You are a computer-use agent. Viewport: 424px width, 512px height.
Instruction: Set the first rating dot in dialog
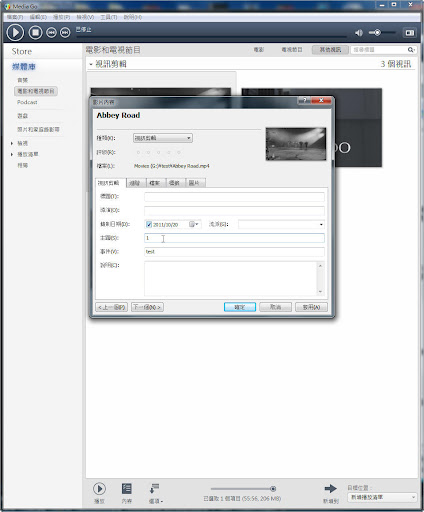click(138, 152)
